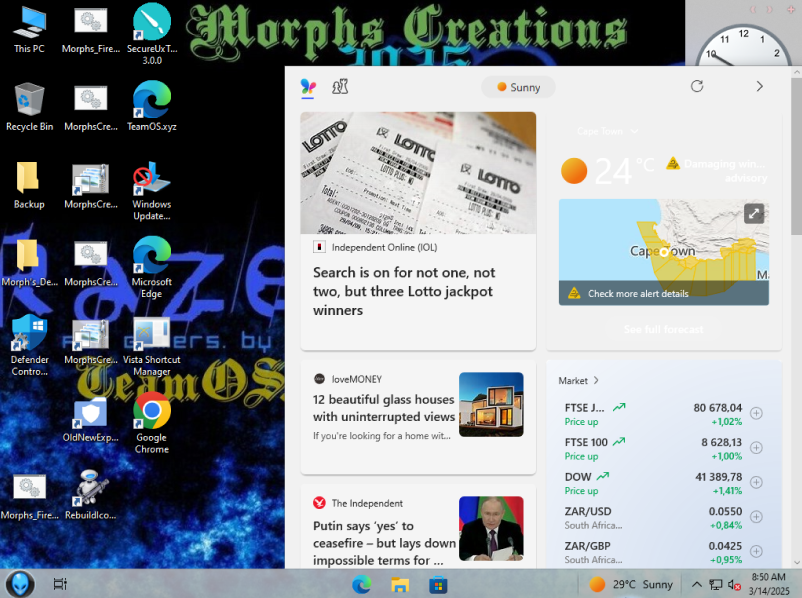Open Vista Shortcut Manager icon
The height and width of the screenshot is (598, 802).
[x=152, y=346]
